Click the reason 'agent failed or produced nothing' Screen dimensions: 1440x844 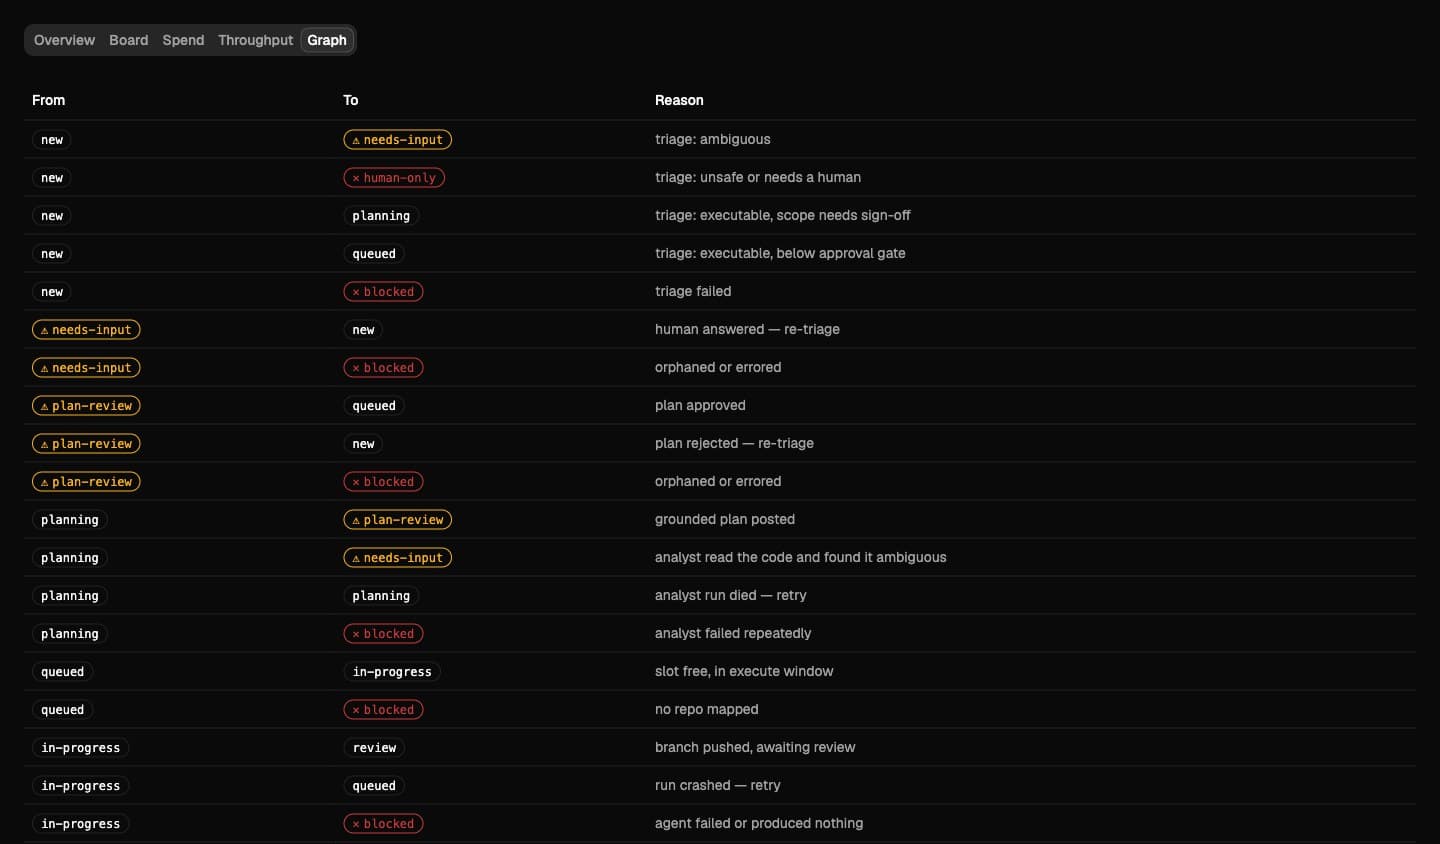click(x=759, y=824)
